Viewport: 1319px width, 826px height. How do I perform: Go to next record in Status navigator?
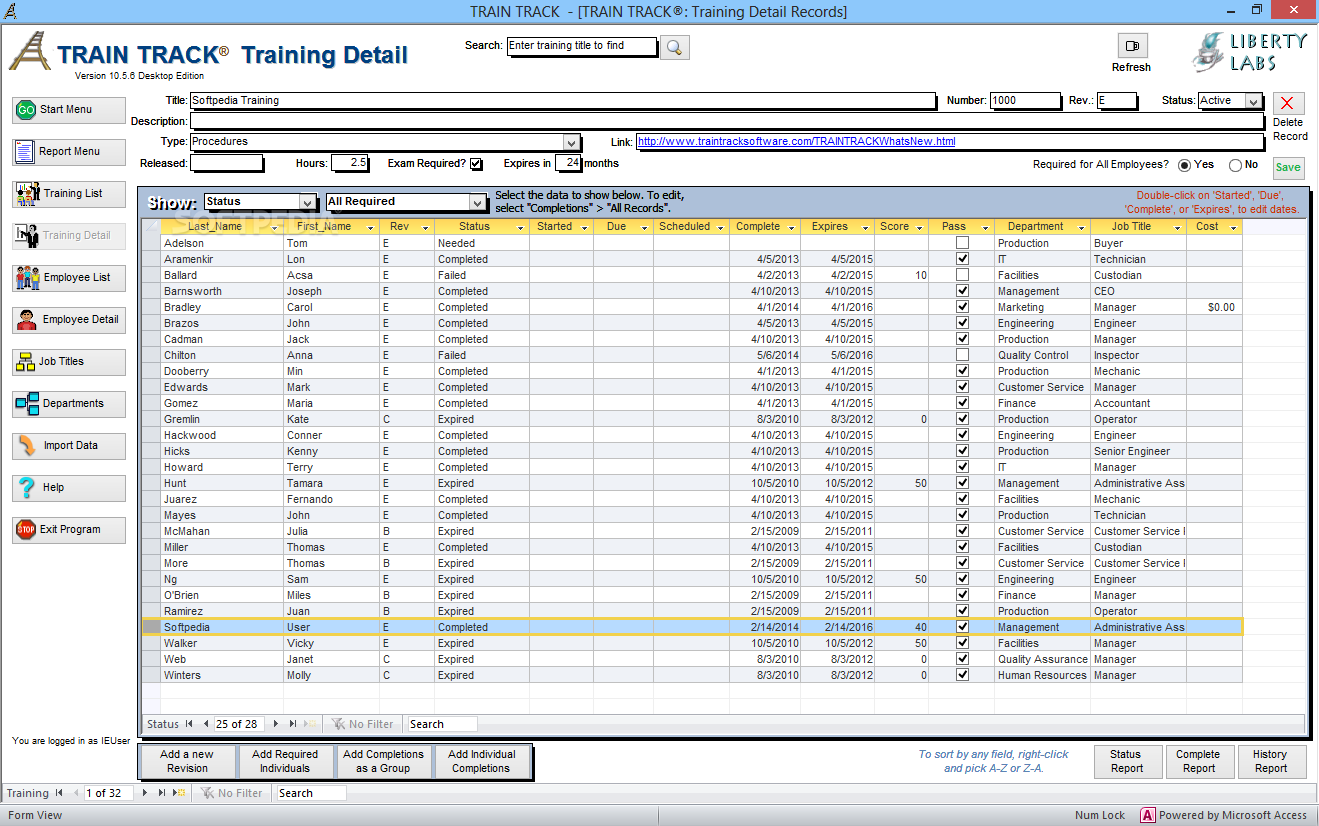pos(274,724)
